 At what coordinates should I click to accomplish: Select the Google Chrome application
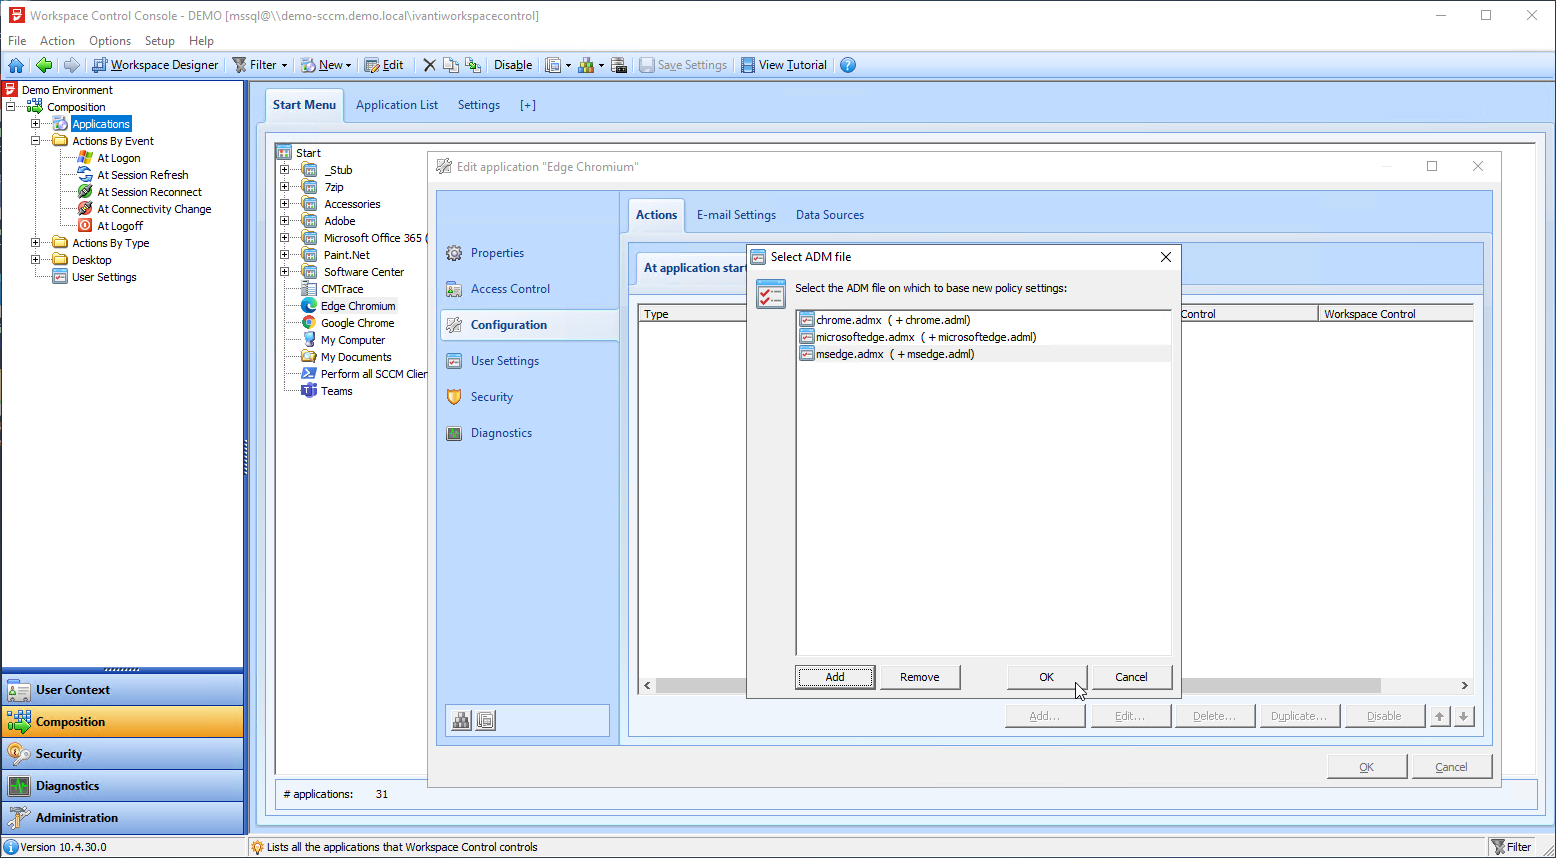click(x=357, y=323)
